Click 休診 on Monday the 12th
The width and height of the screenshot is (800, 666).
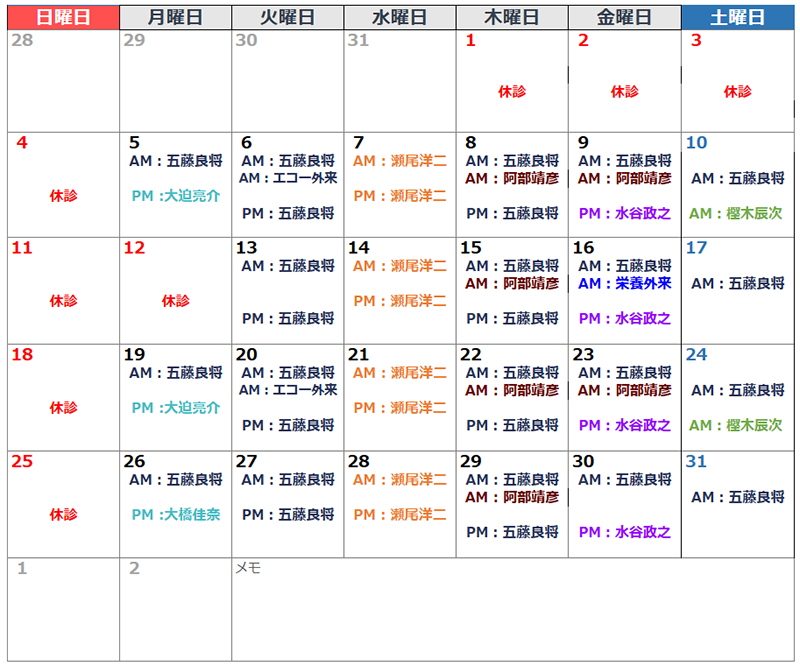tap(176, 301)
